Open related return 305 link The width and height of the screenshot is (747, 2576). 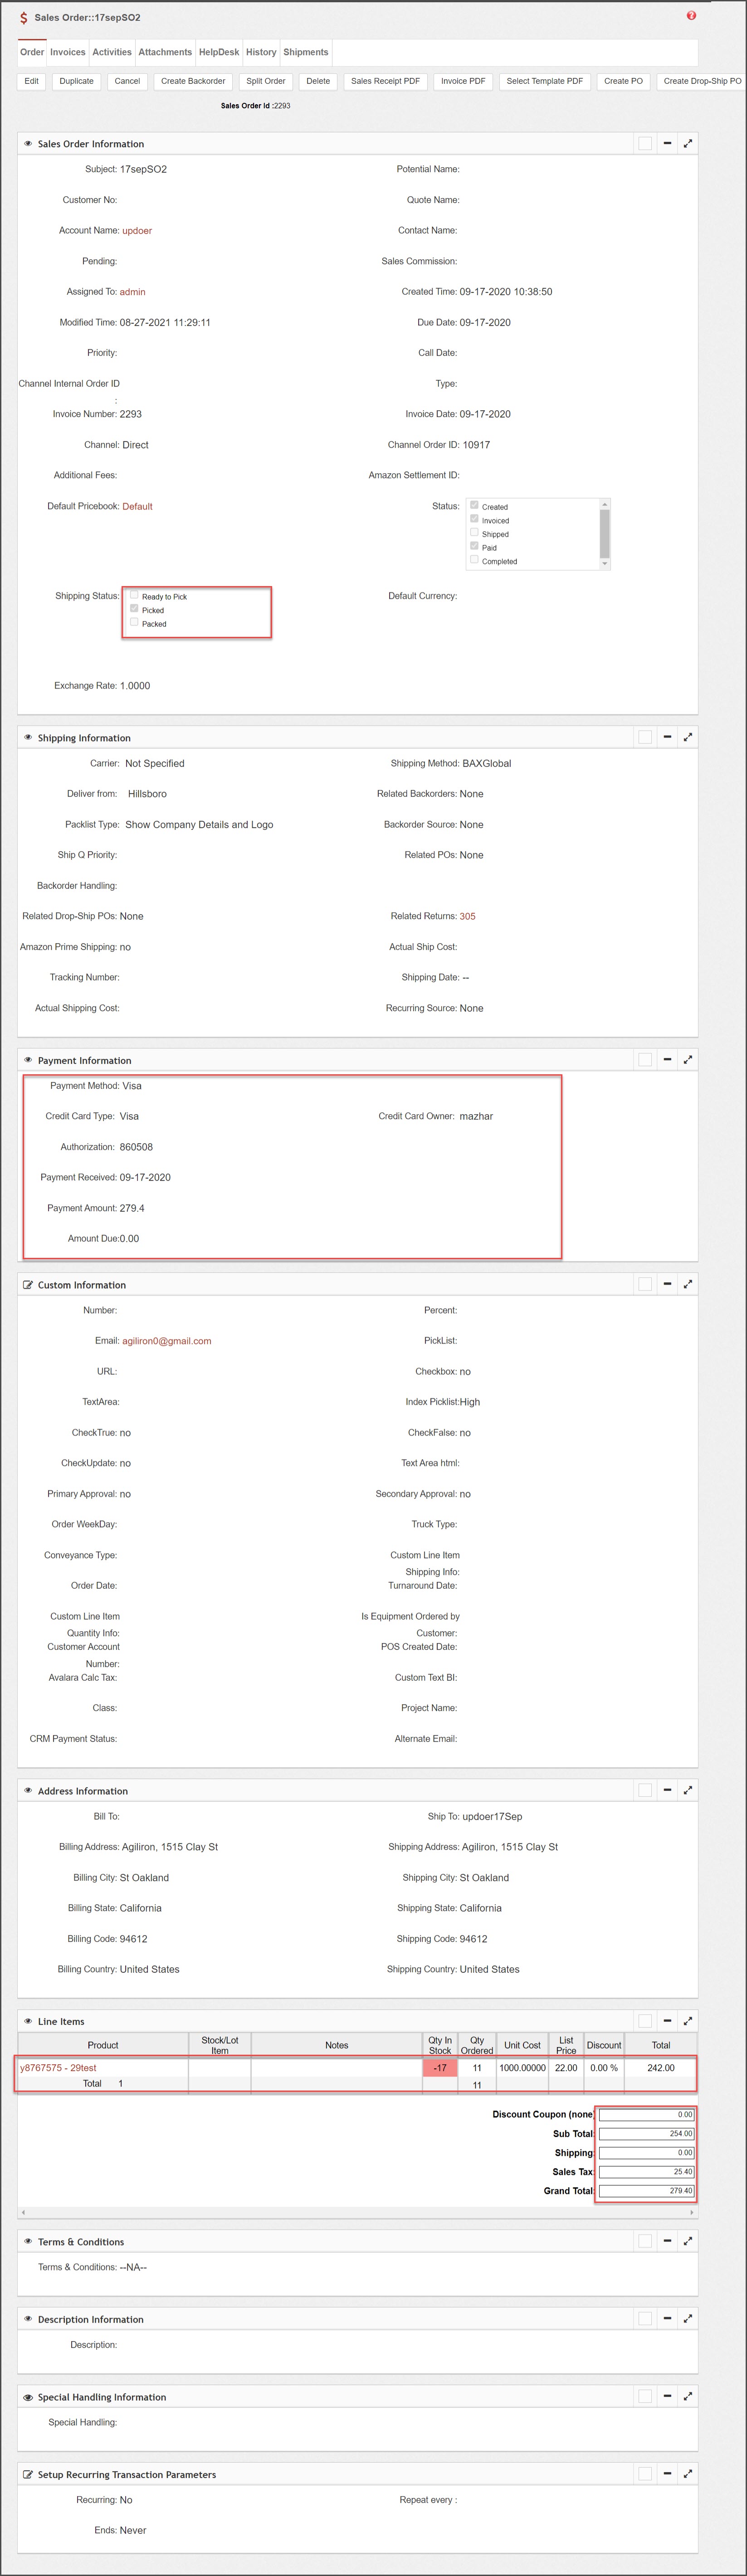tap(467, 916)
